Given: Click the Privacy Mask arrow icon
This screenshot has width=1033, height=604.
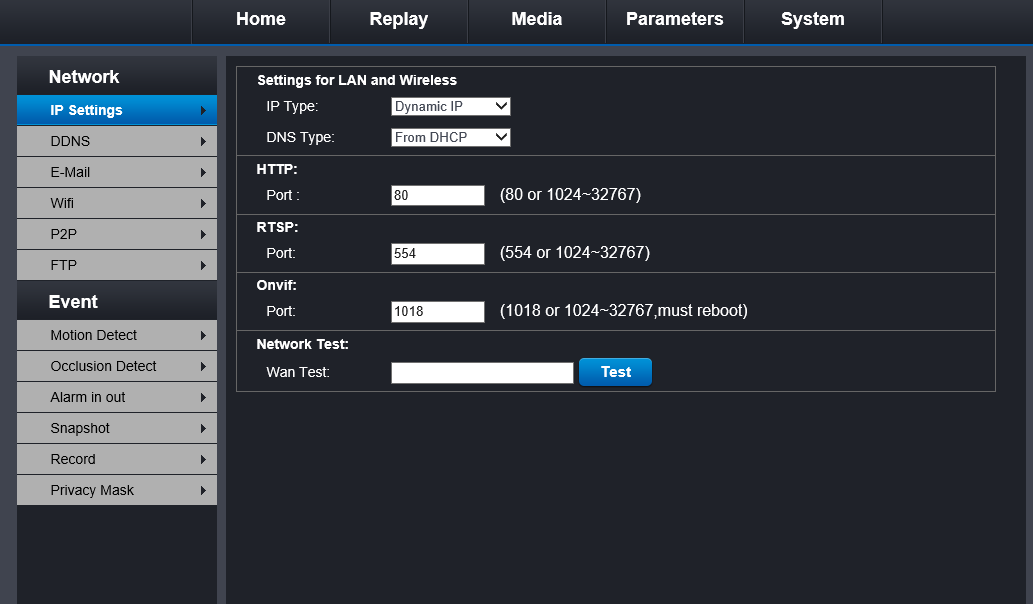Looking at the screenshot, I should tap(203, 491).
